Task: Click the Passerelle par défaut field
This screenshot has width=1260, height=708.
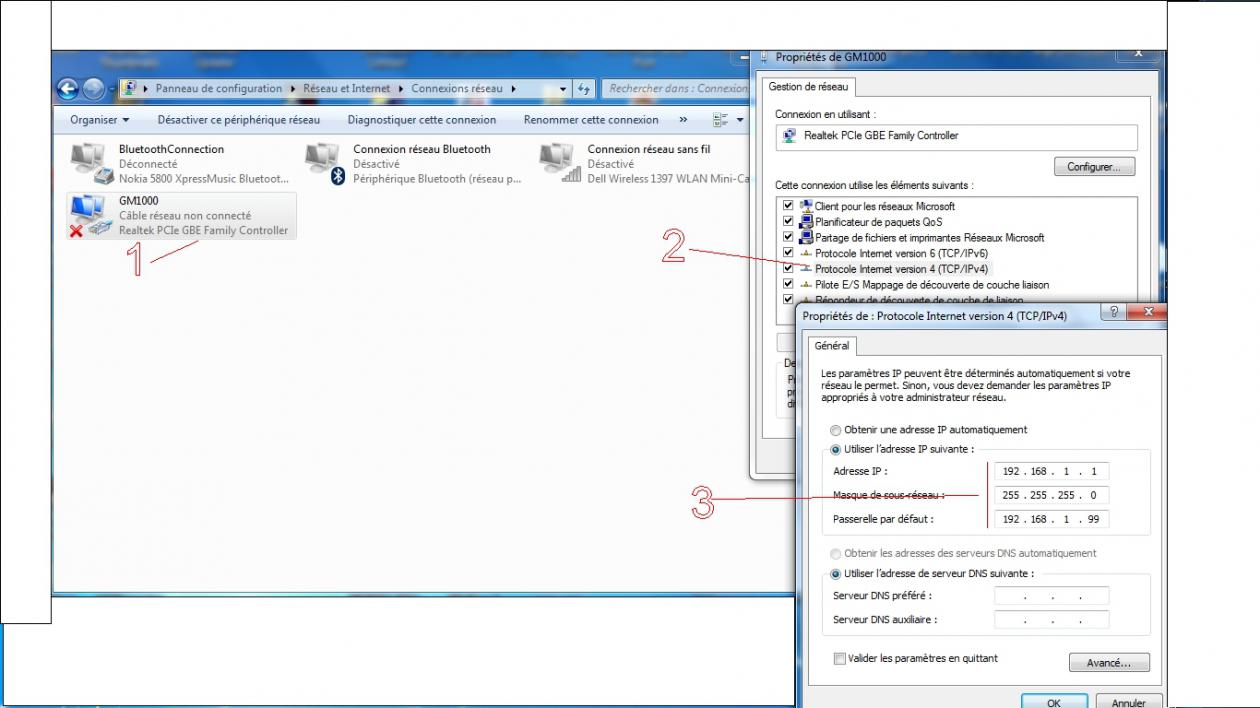Action: pyautogui.click(x=1052, y=519)
